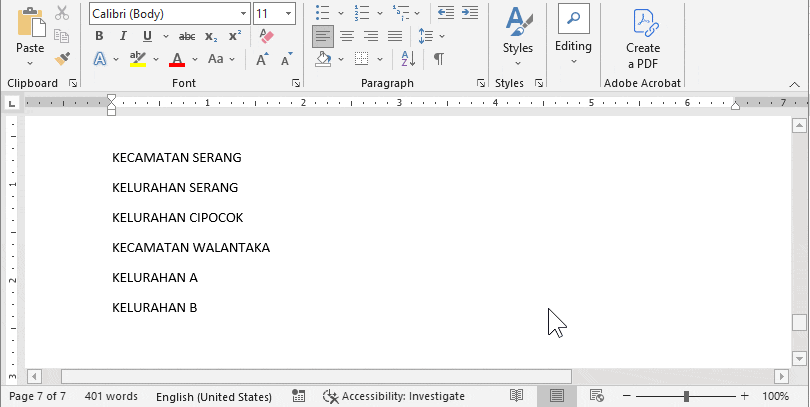Toggle Bold formatting
Viewport: 810px width, 407px height.
coord(99,36)
